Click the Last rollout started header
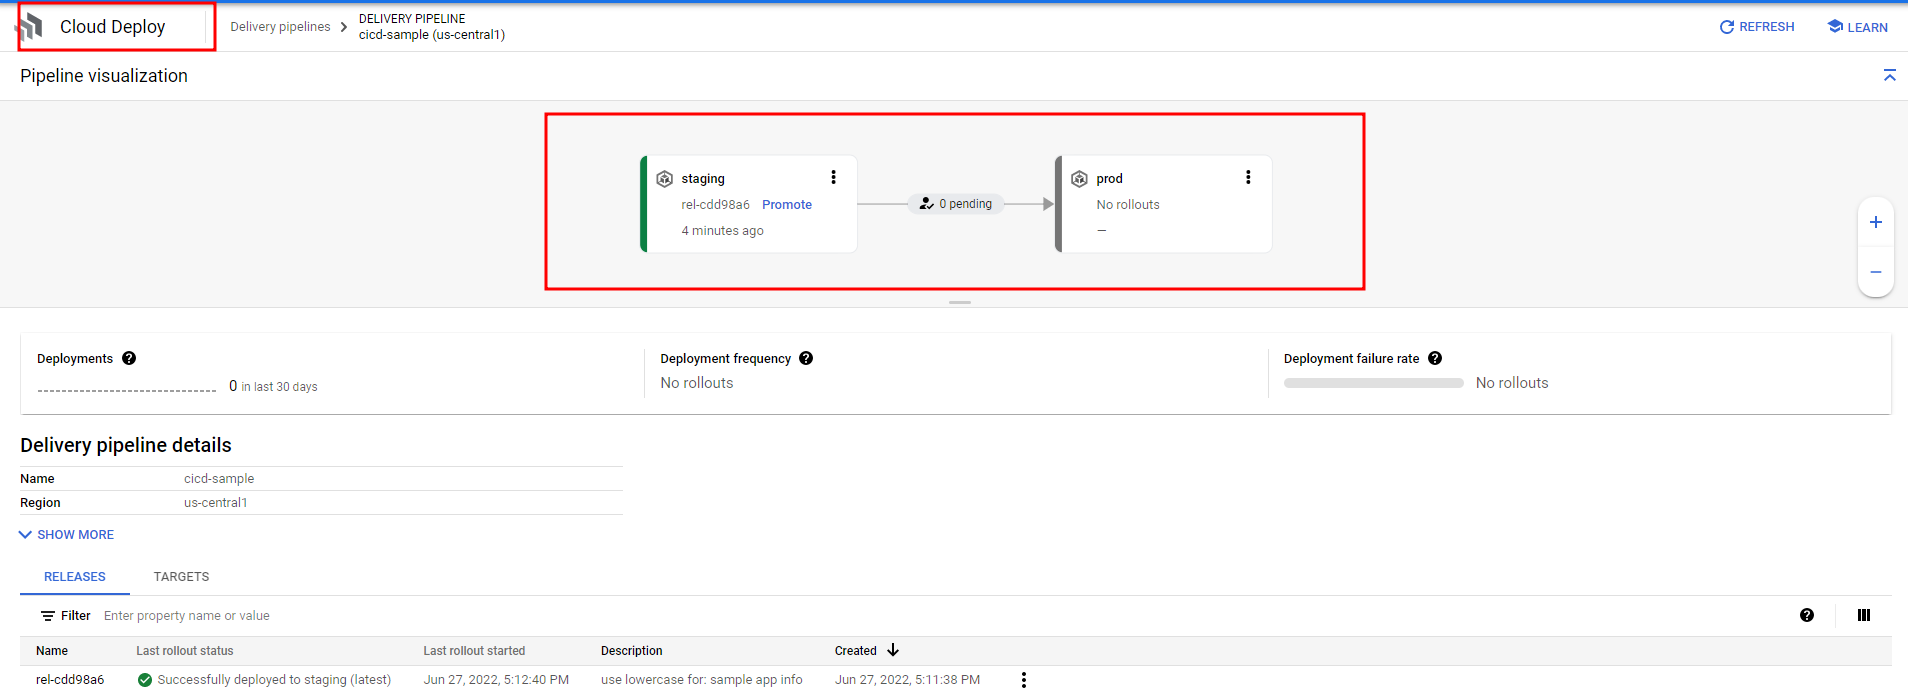1908x689 pixels. coord(474,651)
